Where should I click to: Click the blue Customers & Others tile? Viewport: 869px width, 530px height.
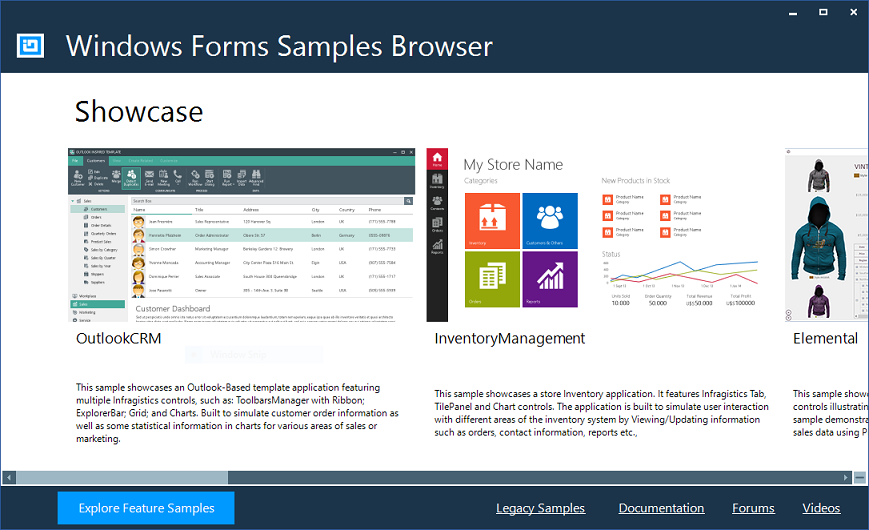point(550,220)
